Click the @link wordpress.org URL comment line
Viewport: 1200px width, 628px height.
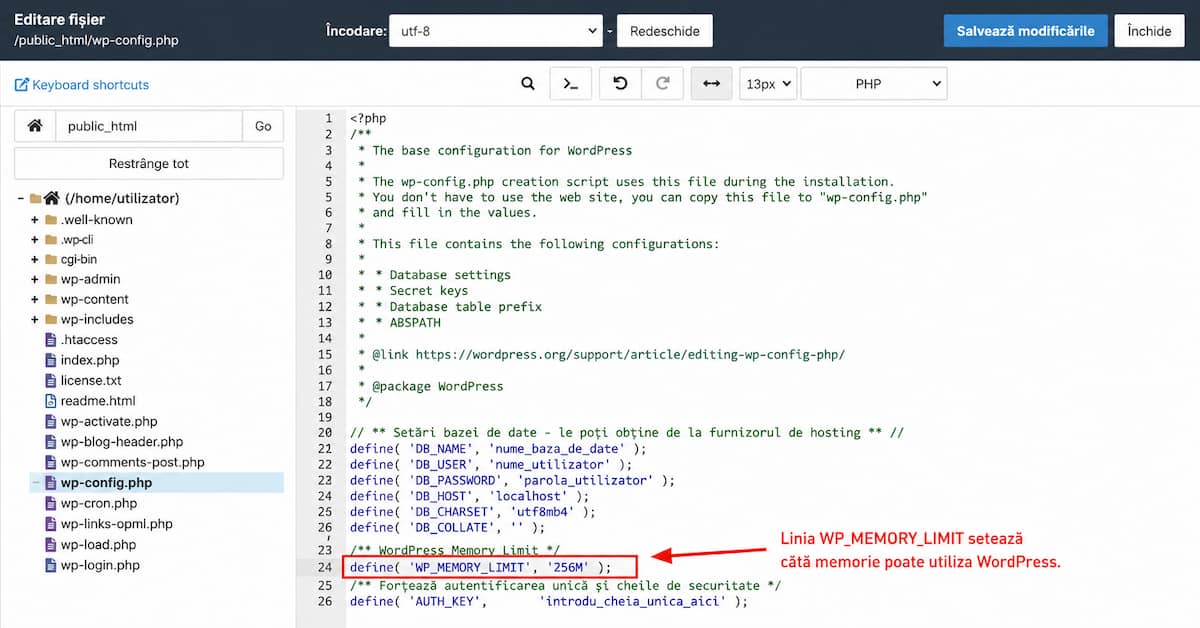click(x=602, y=354)
